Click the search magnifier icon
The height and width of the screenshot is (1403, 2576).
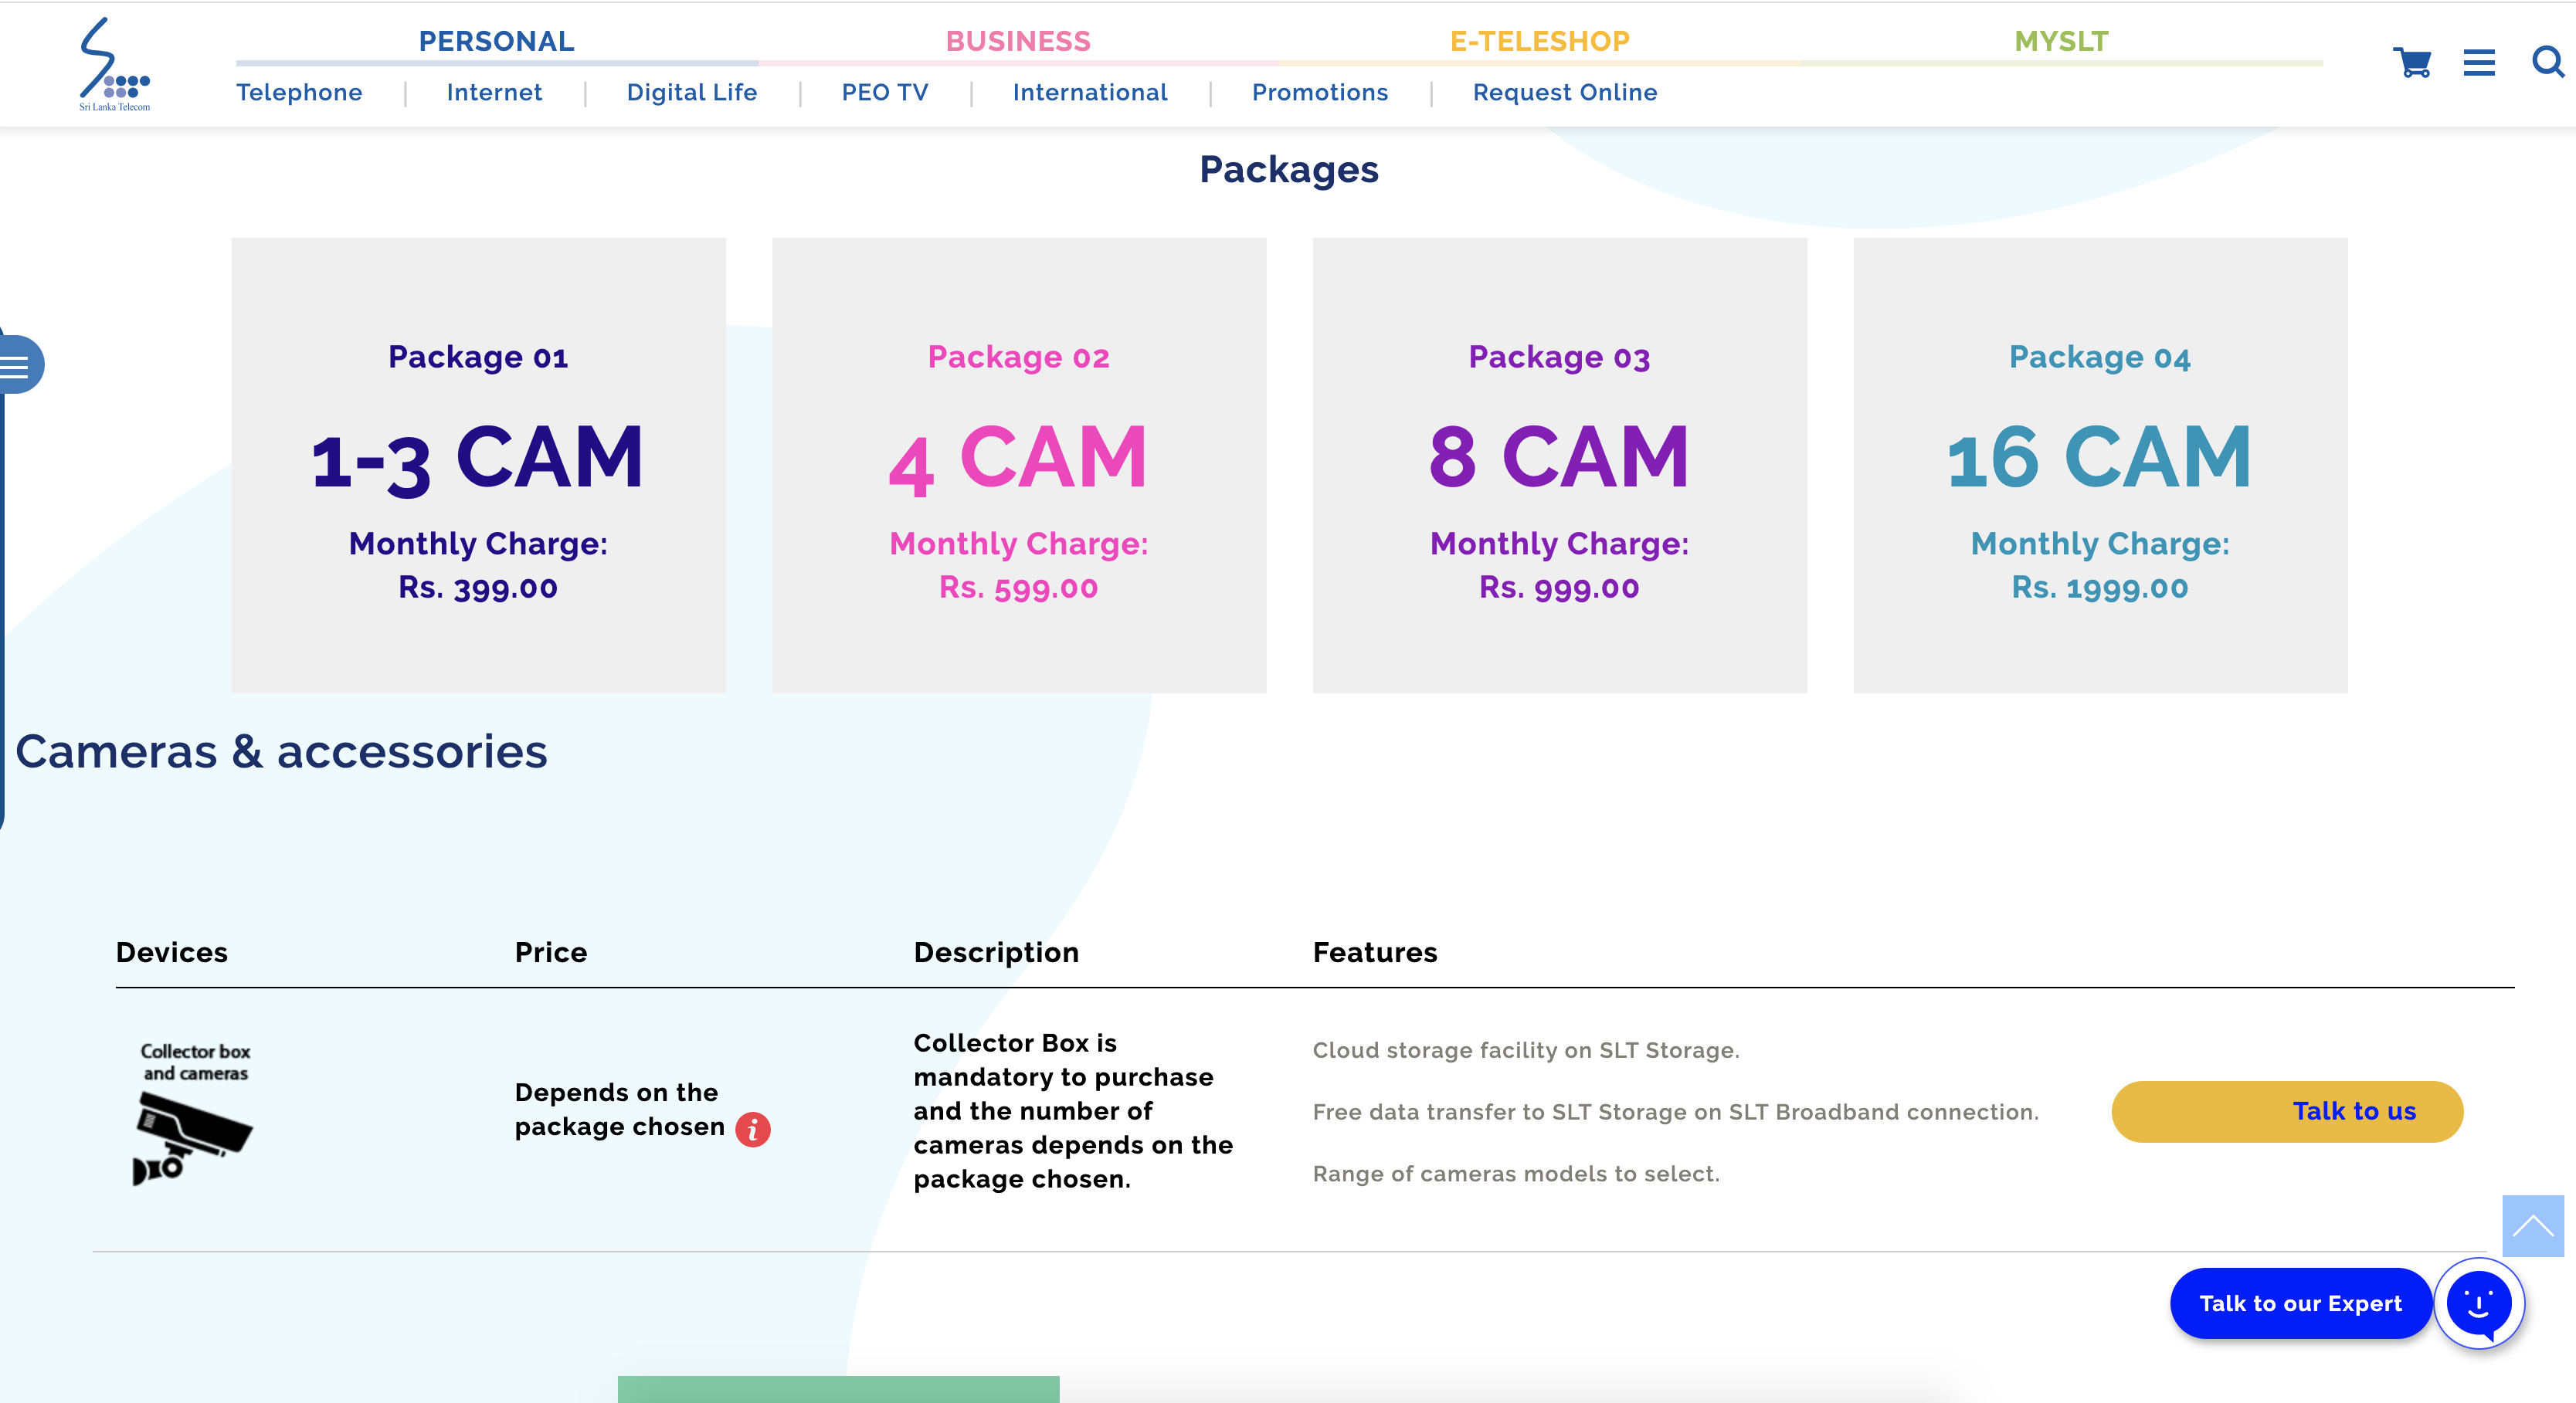(x=2548, y=62)
